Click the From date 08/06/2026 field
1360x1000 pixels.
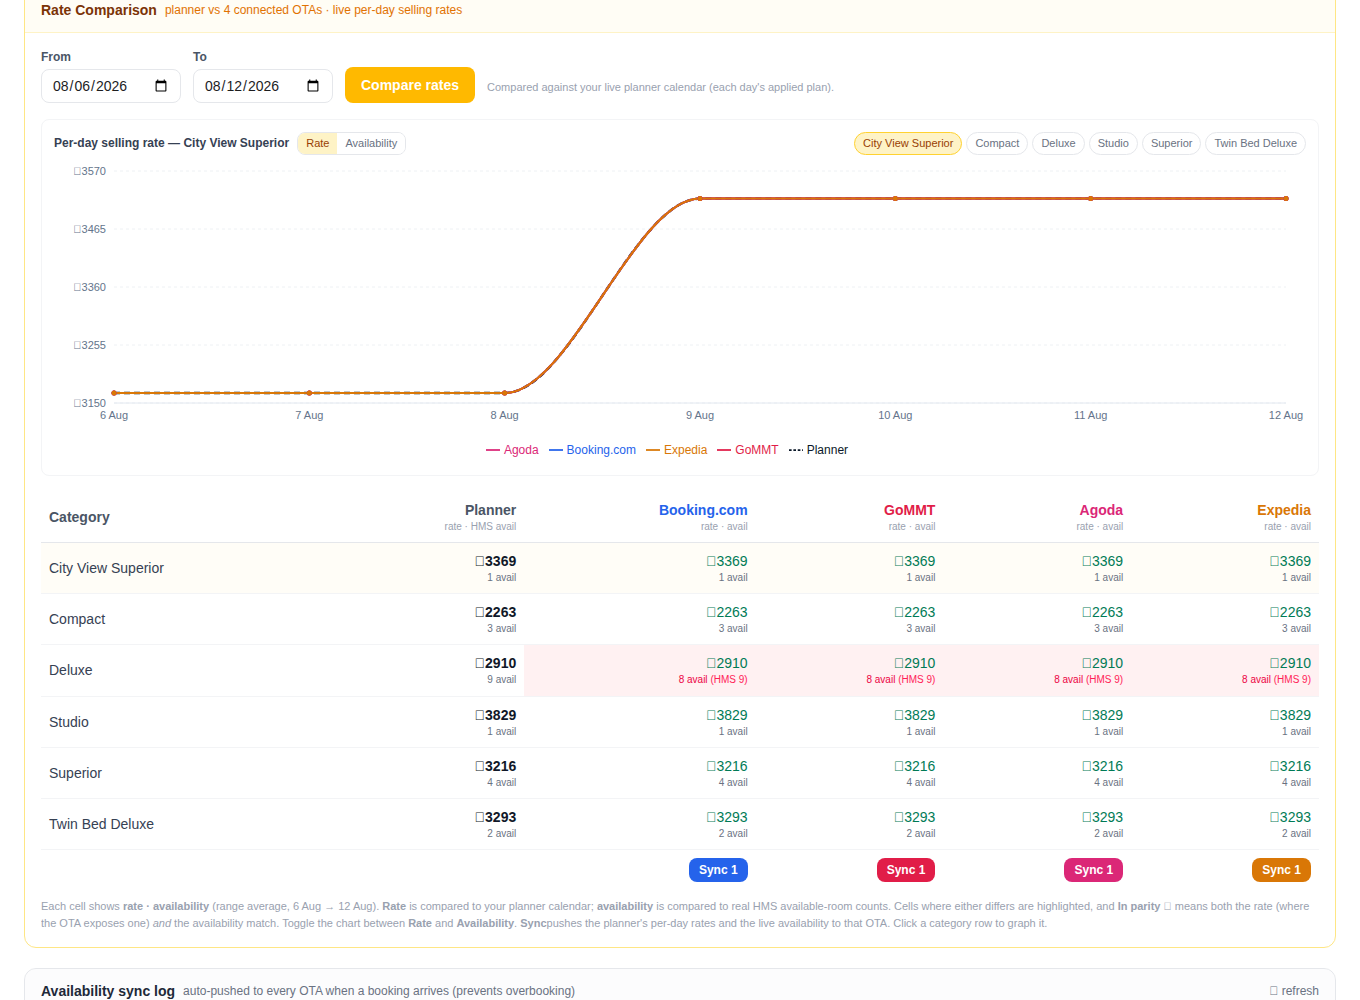[x=111, y=86]
